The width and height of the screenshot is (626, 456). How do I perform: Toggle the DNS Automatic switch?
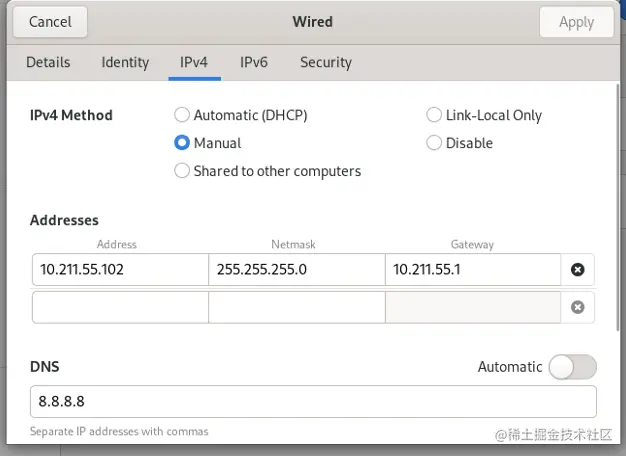(x=573, y=367)
